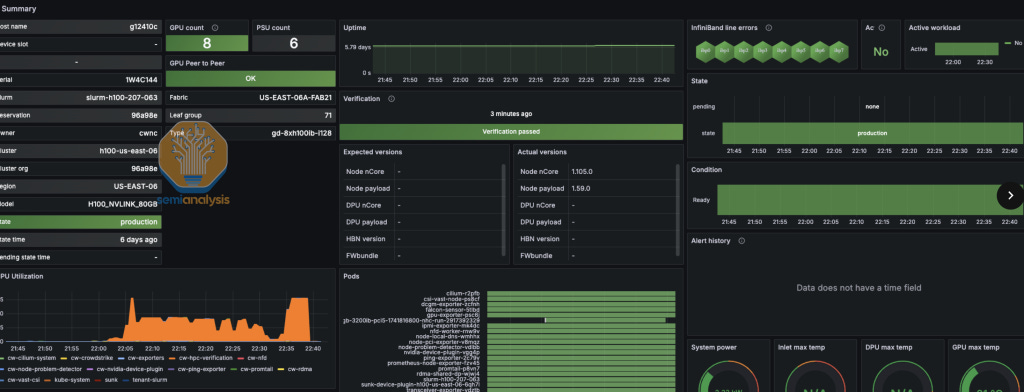The image size is (1024, 392).
Task: Click the Alert history info icon
Action: tap(741, 241)
